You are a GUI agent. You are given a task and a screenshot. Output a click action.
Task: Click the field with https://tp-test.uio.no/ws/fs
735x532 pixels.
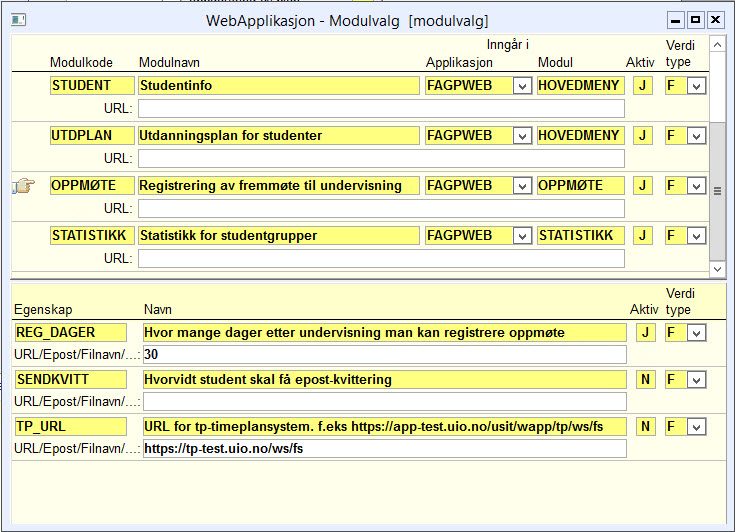pyautogui.click(x=385, y=449)
